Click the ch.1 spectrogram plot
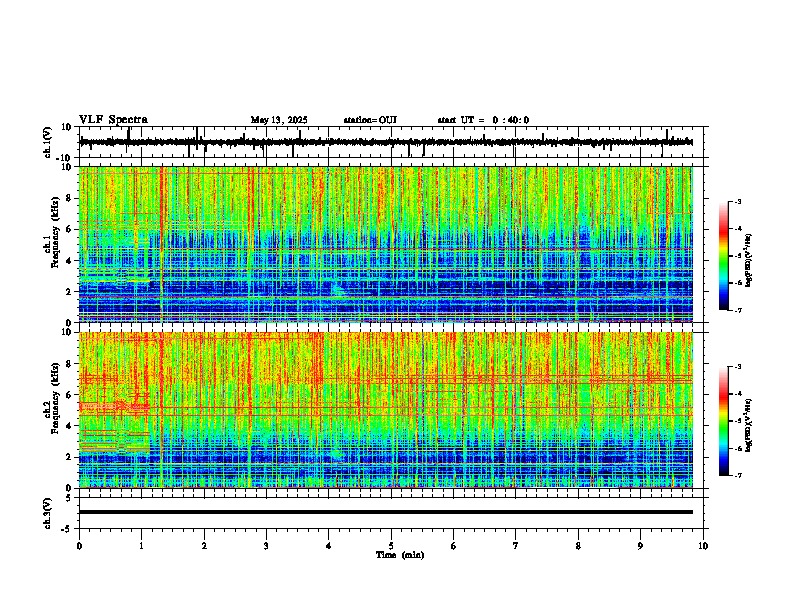Image resolution: width=792 pixels, height=612 pixels. click(x=386, y=244)
